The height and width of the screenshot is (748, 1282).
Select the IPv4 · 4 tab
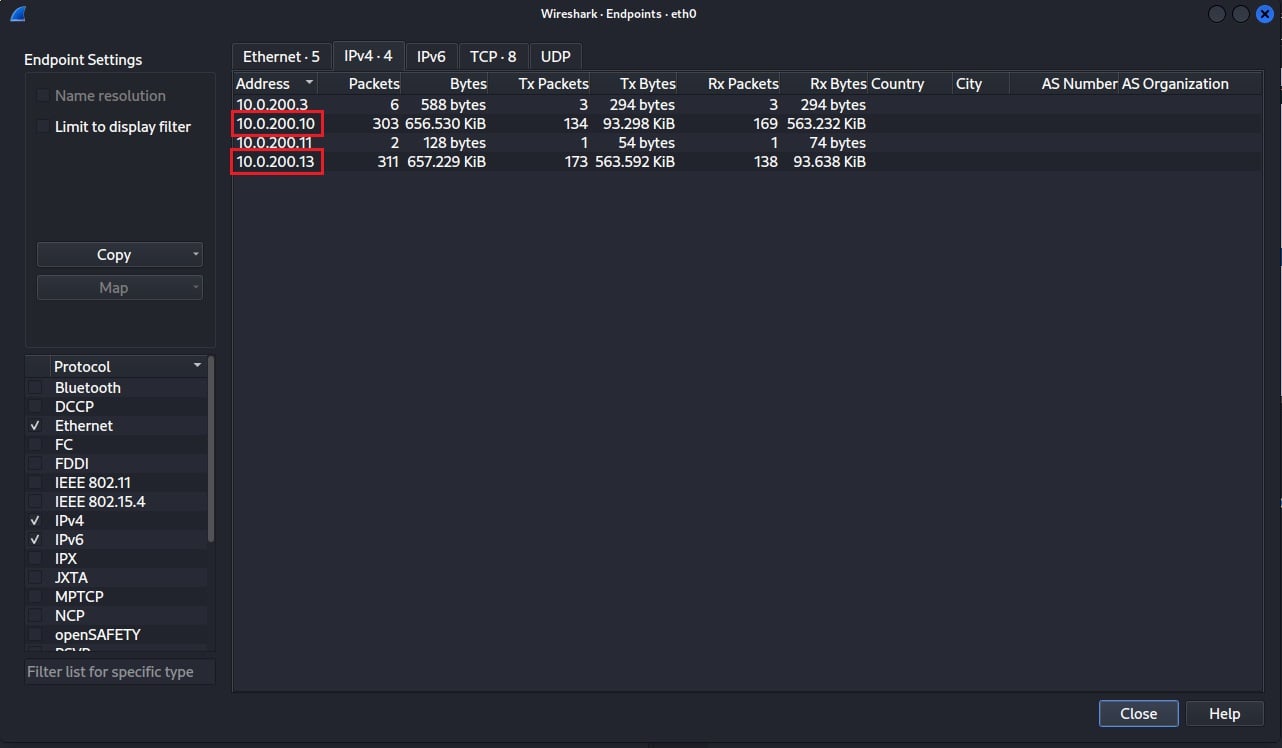point(368,56)
